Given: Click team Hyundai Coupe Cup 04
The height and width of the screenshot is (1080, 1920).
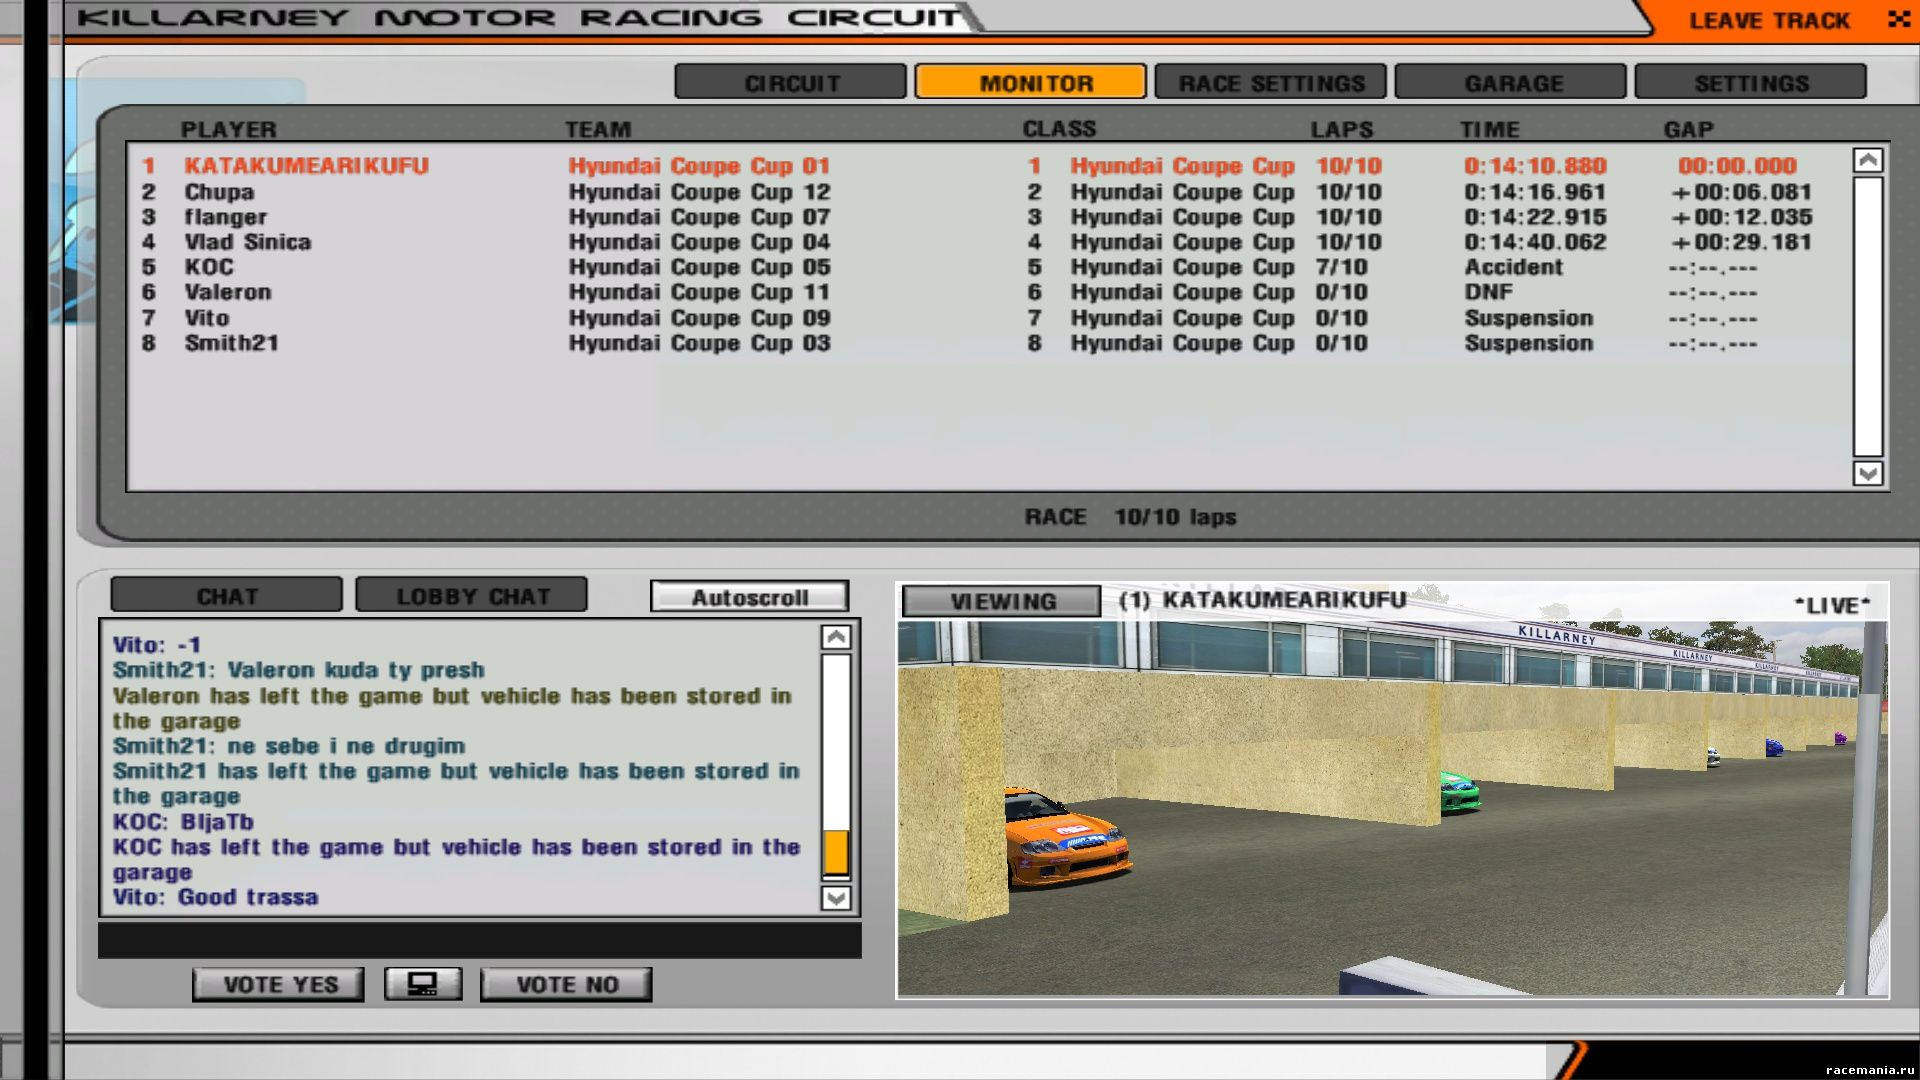Looking at the screenshot, I should pyautogui.click(x=699, y=242).
